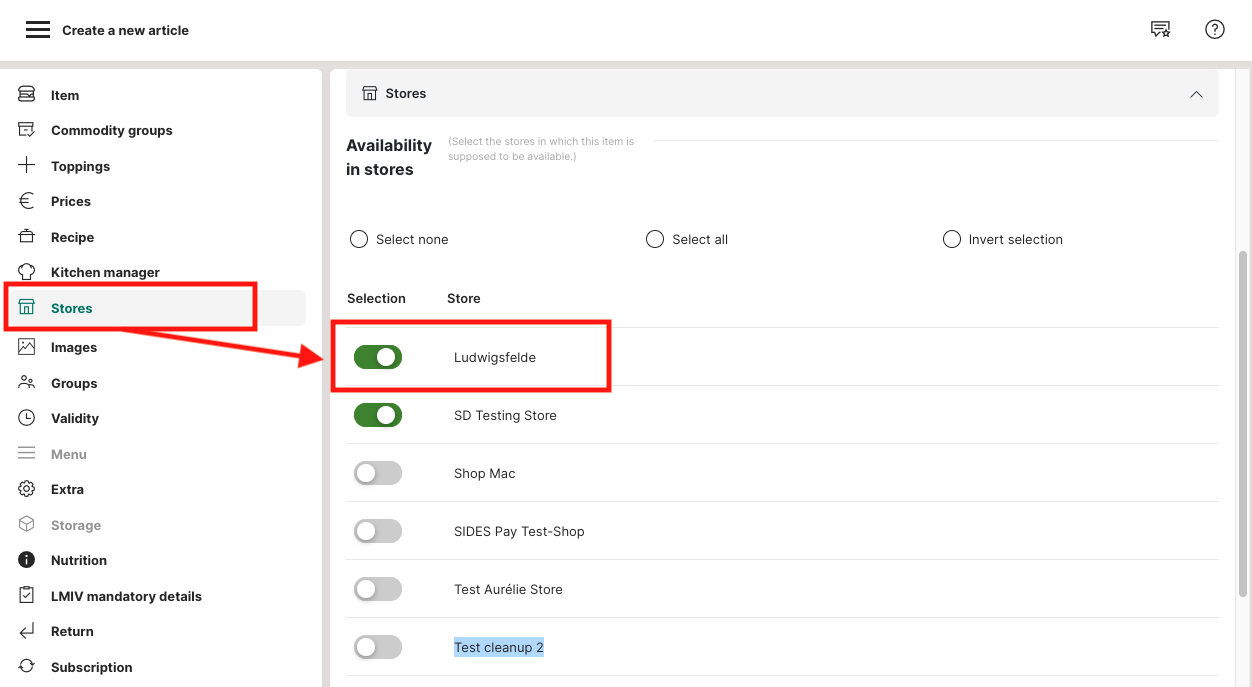The height and width of the screenshot is (687, 1252).
Task: Click the Kitchen manager chef hat icon
Action: point(27,272)
